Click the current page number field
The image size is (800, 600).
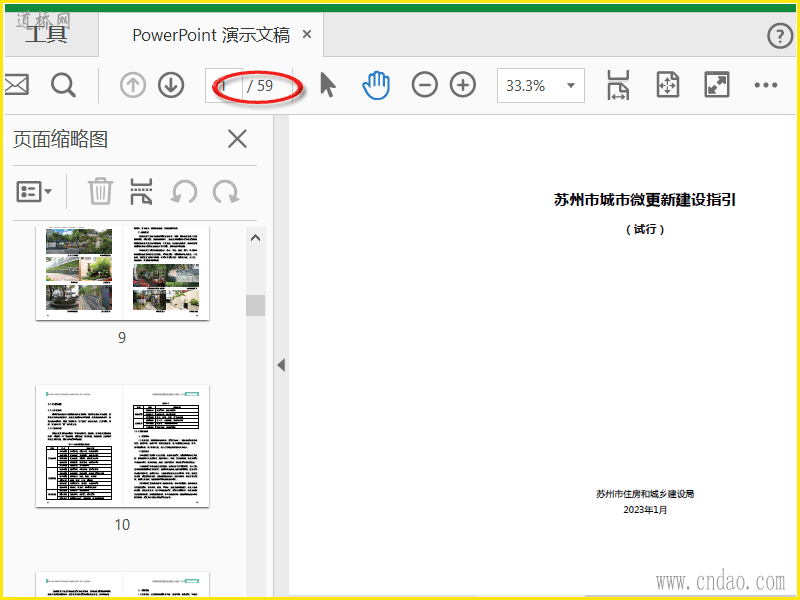coord(224,85)
